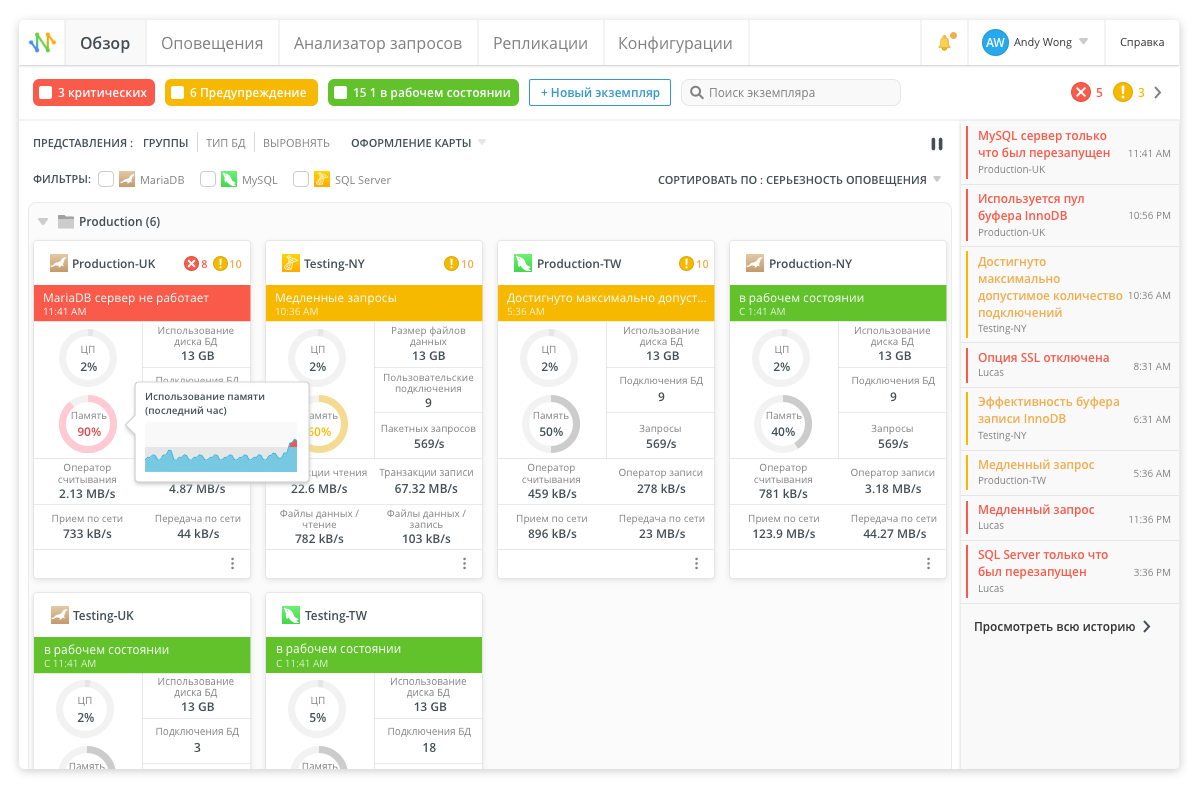
Task: Click the Production-TW MySQL icon
Action: pos(523,264)
